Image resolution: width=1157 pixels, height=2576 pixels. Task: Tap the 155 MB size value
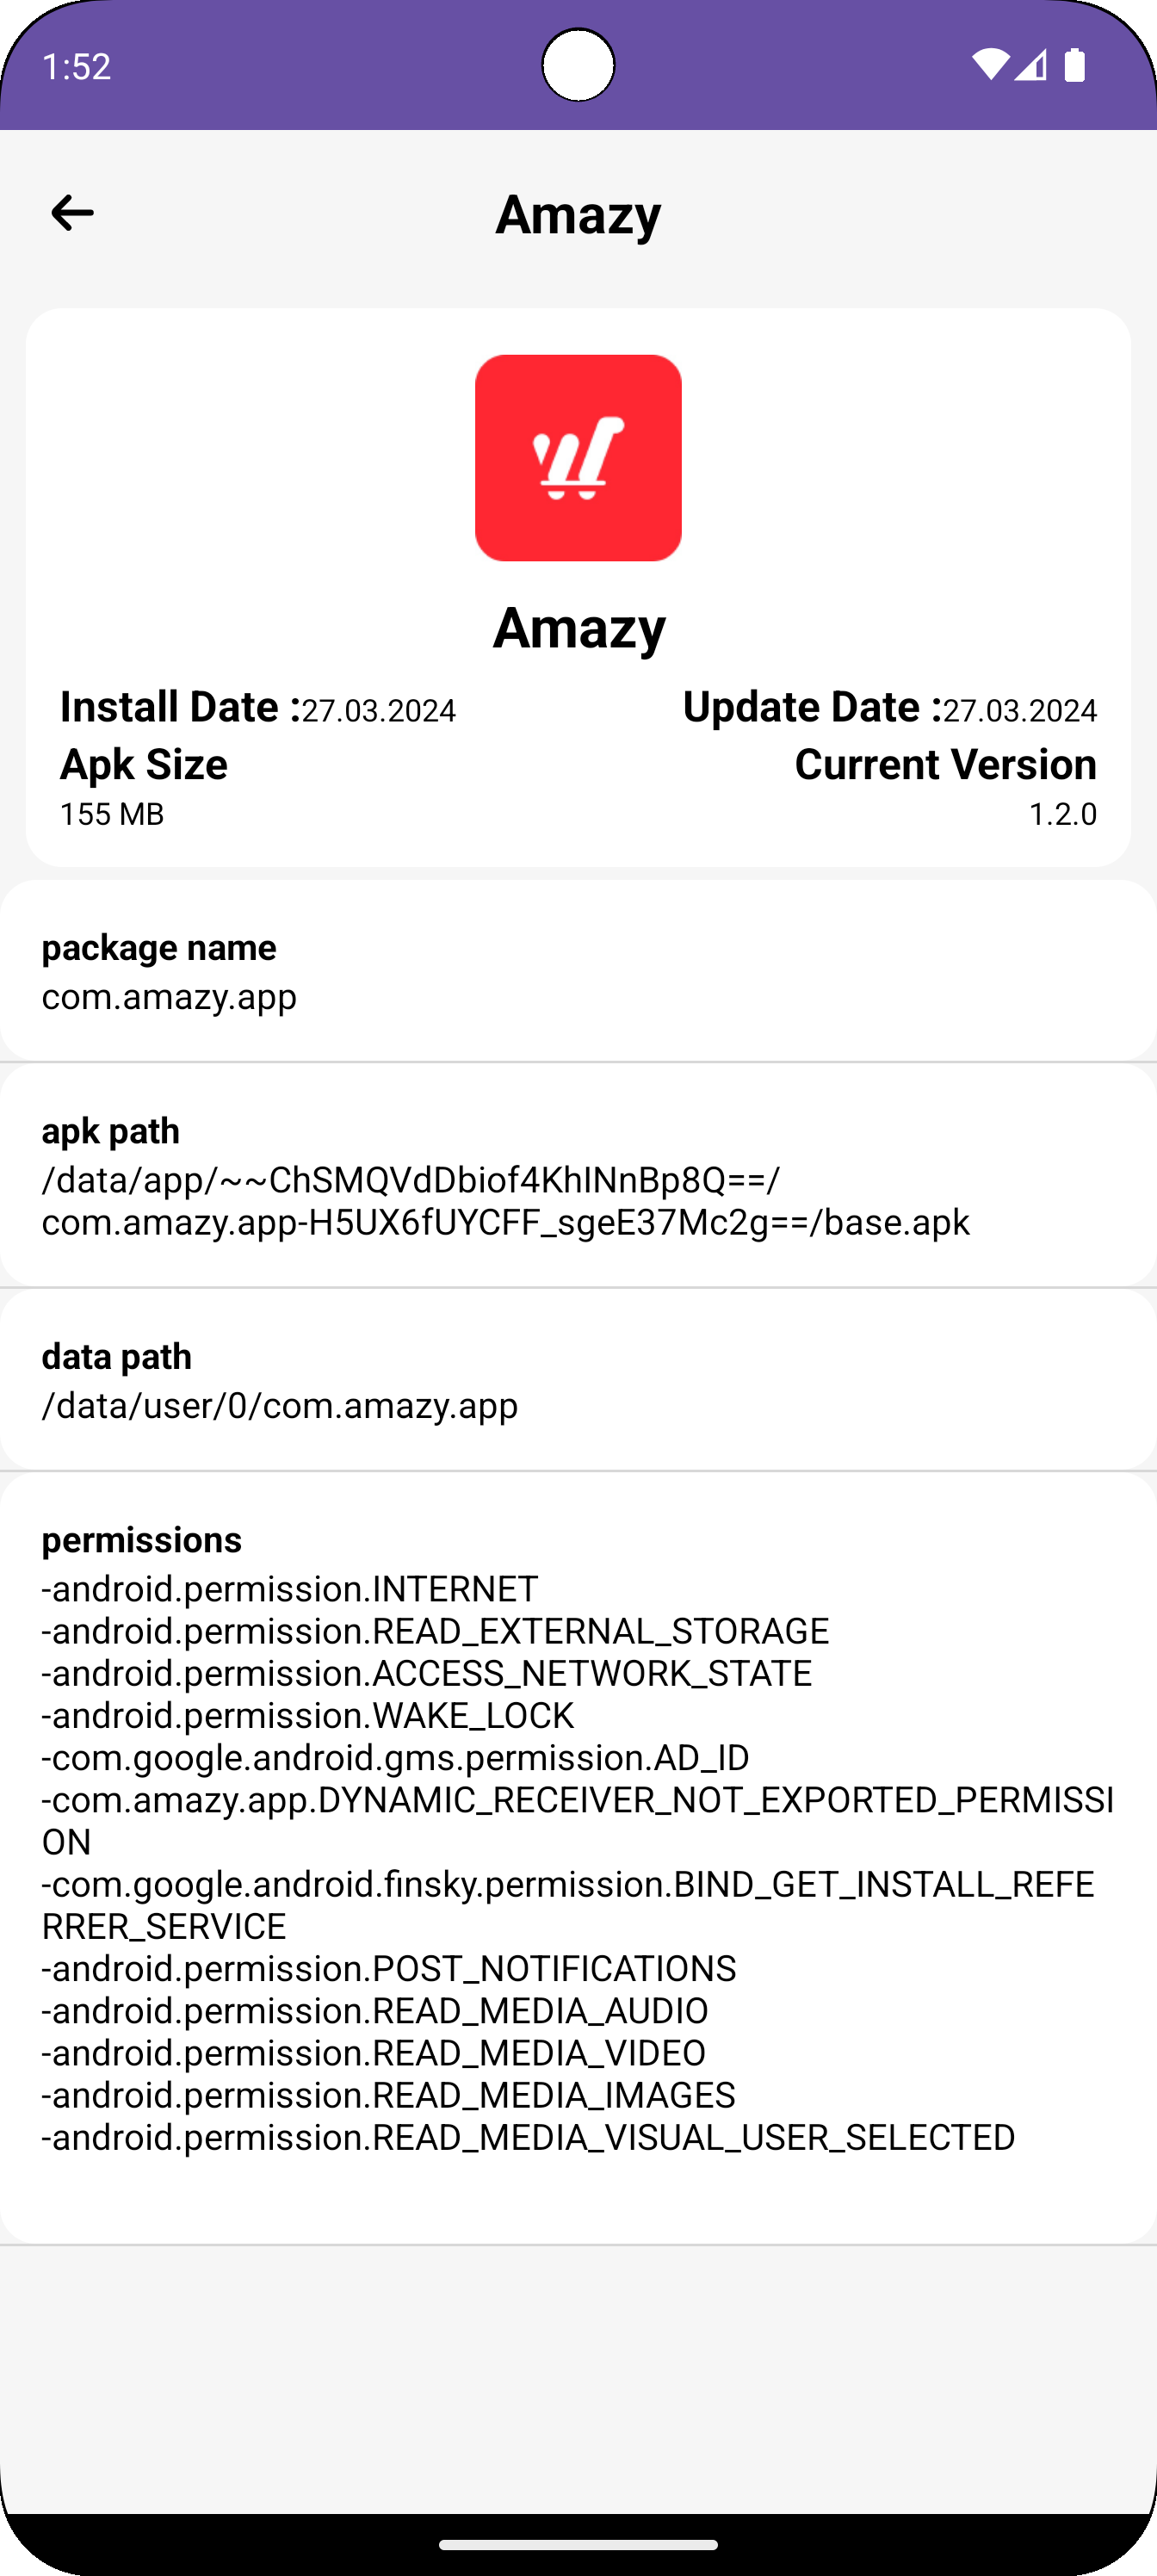coord(112,814)
